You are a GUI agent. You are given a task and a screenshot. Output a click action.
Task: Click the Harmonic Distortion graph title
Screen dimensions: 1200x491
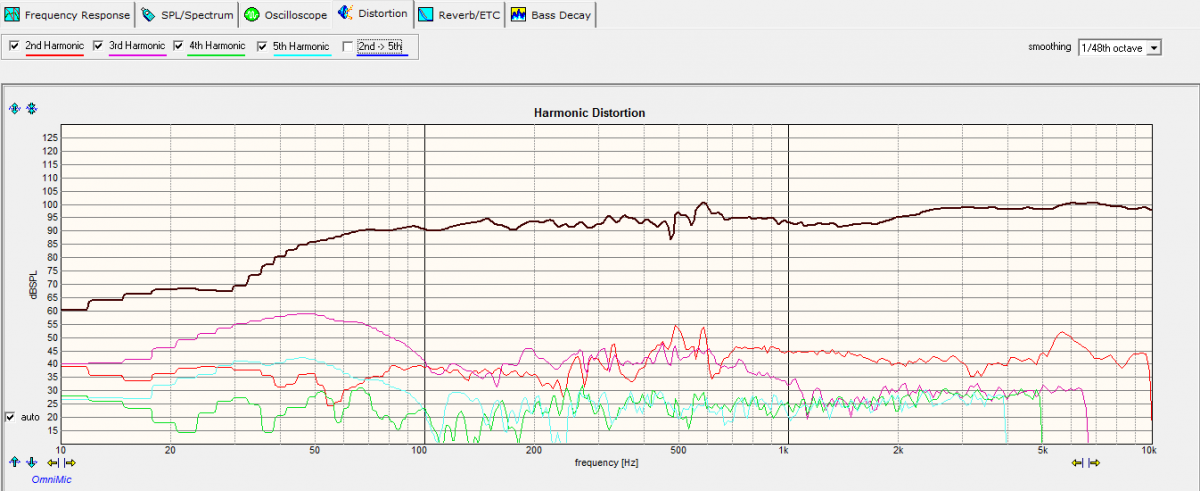tap(591, 113)
